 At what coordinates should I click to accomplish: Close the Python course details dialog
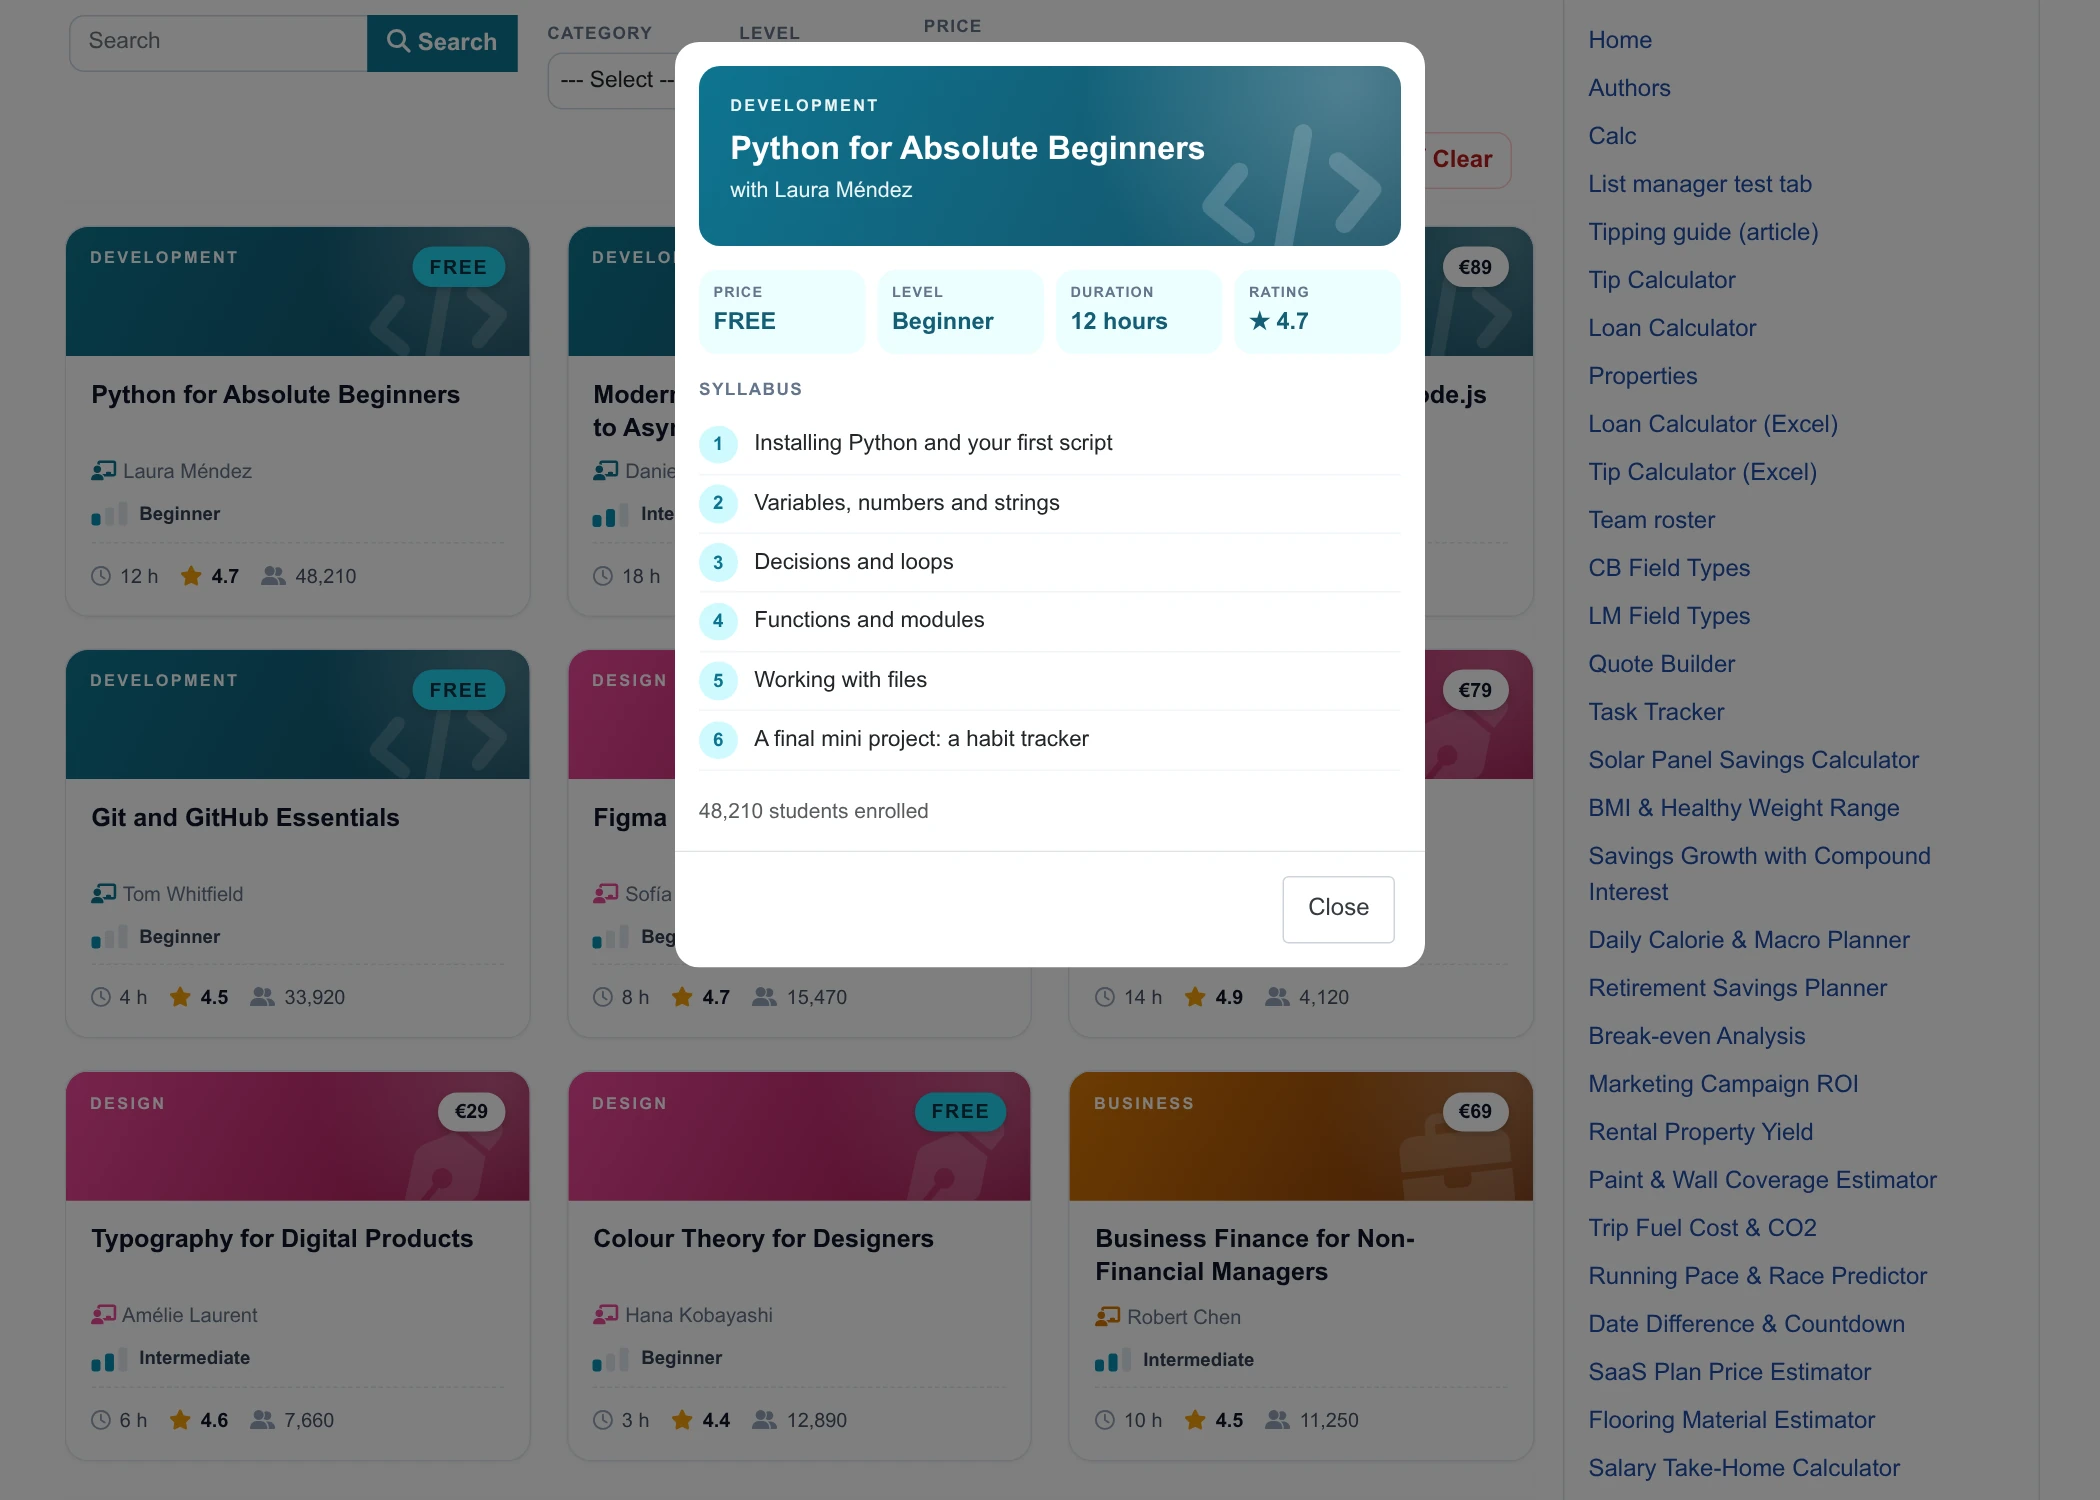[1338, 908]
